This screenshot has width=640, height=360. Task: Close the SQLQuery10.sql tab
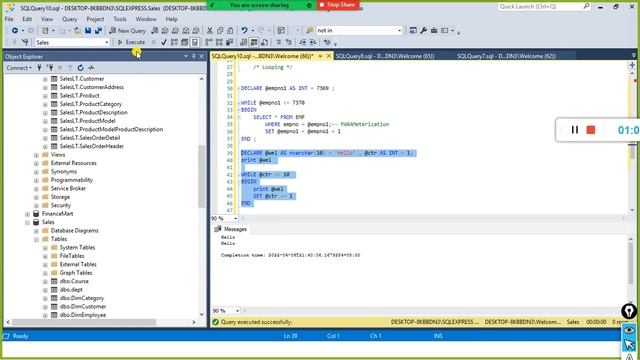point(329,56)
